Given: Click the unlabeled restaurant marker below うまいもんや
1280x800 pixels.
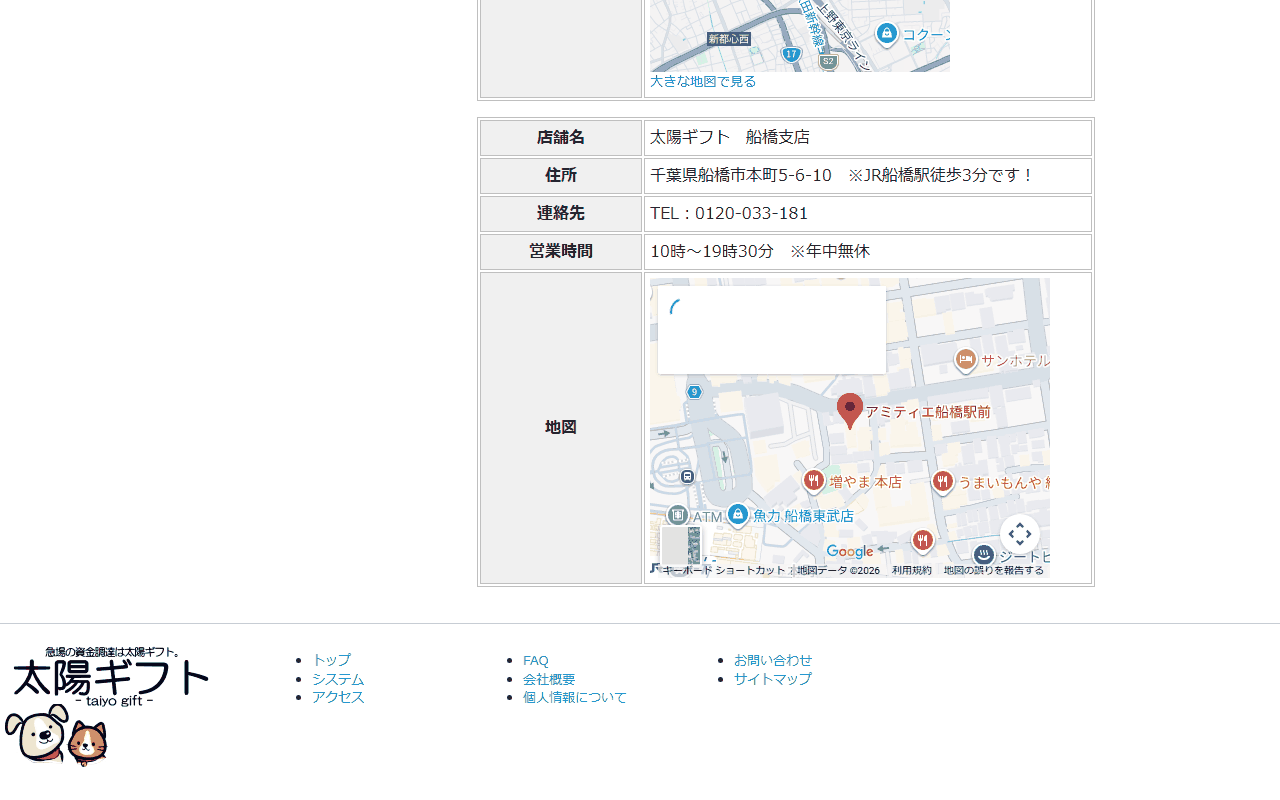Looking at the screenshot, I should (922, 542).
